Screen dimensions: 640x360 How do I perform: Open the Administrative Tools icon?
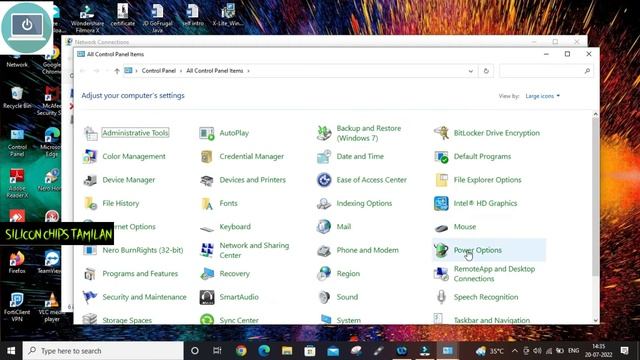[x=90, y=133]
